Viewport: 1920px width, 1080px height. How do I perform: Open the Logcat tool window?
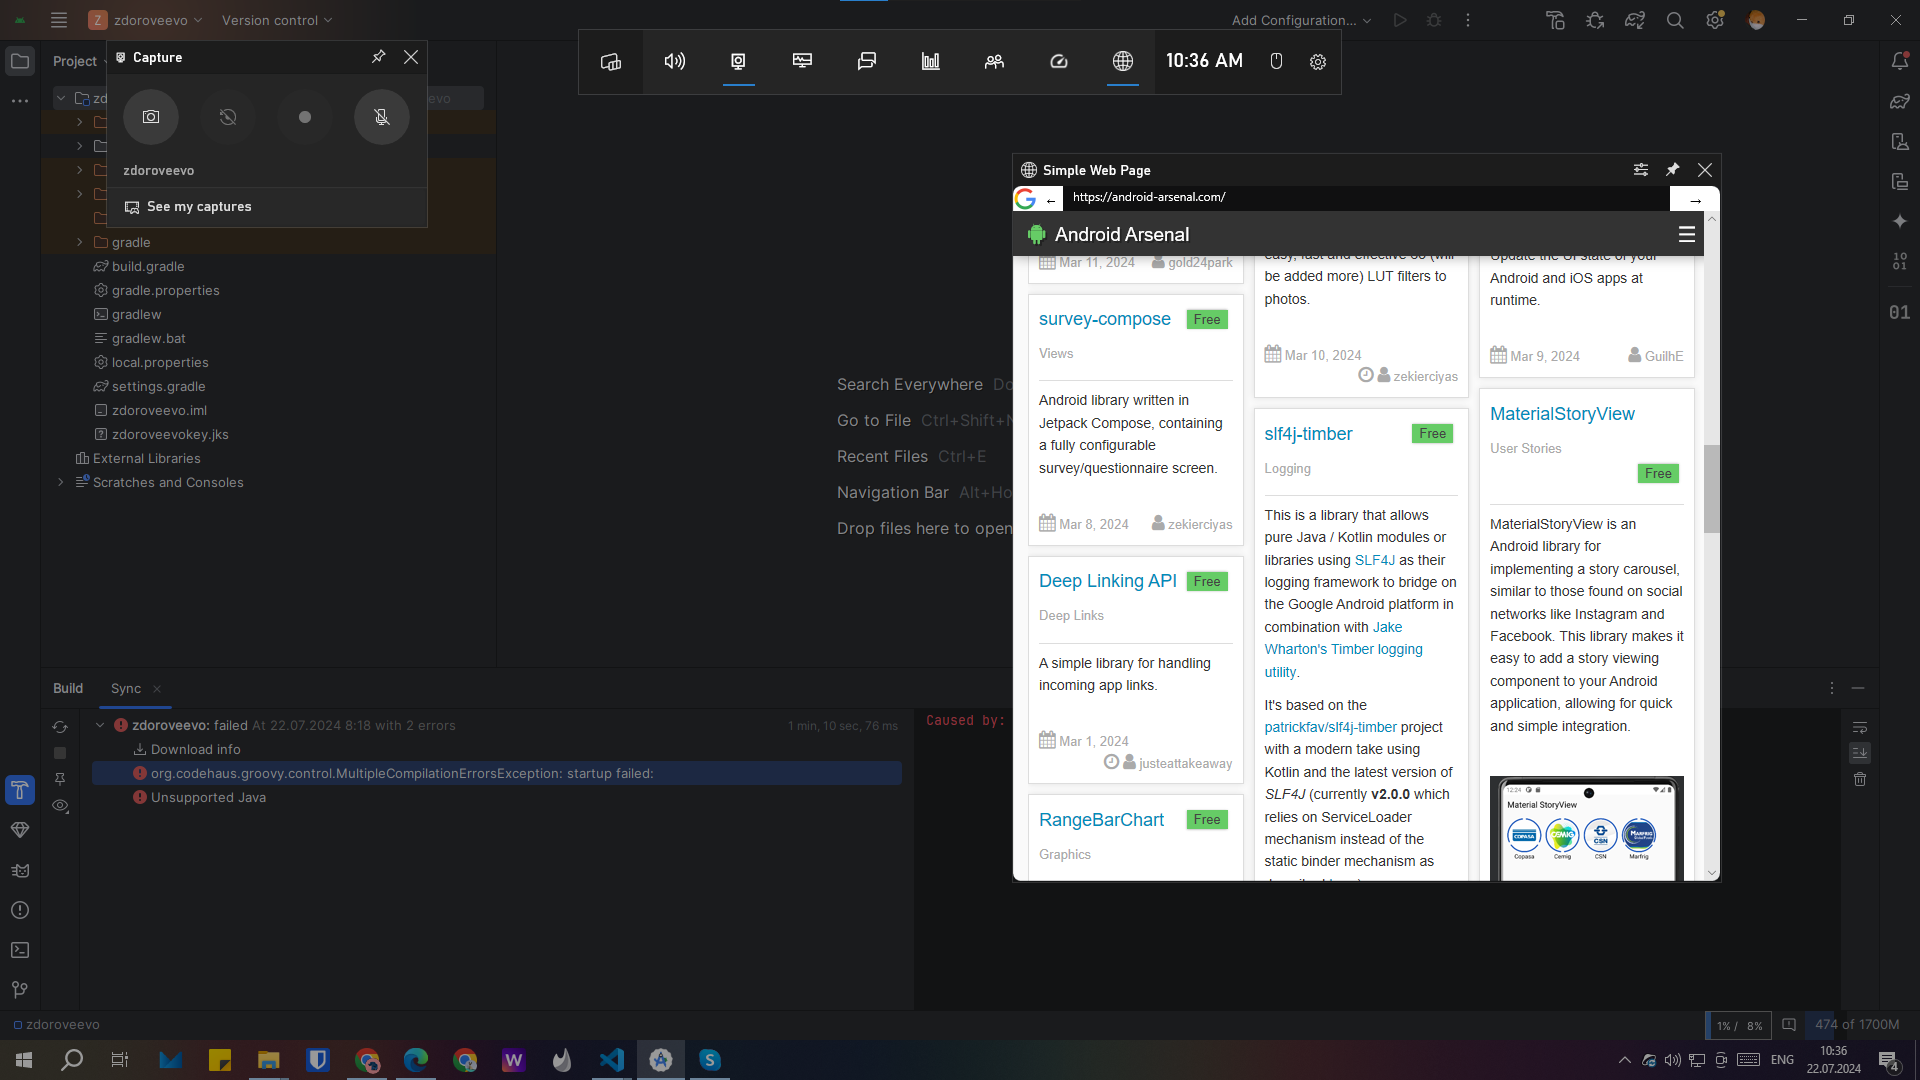pos(20,870)
